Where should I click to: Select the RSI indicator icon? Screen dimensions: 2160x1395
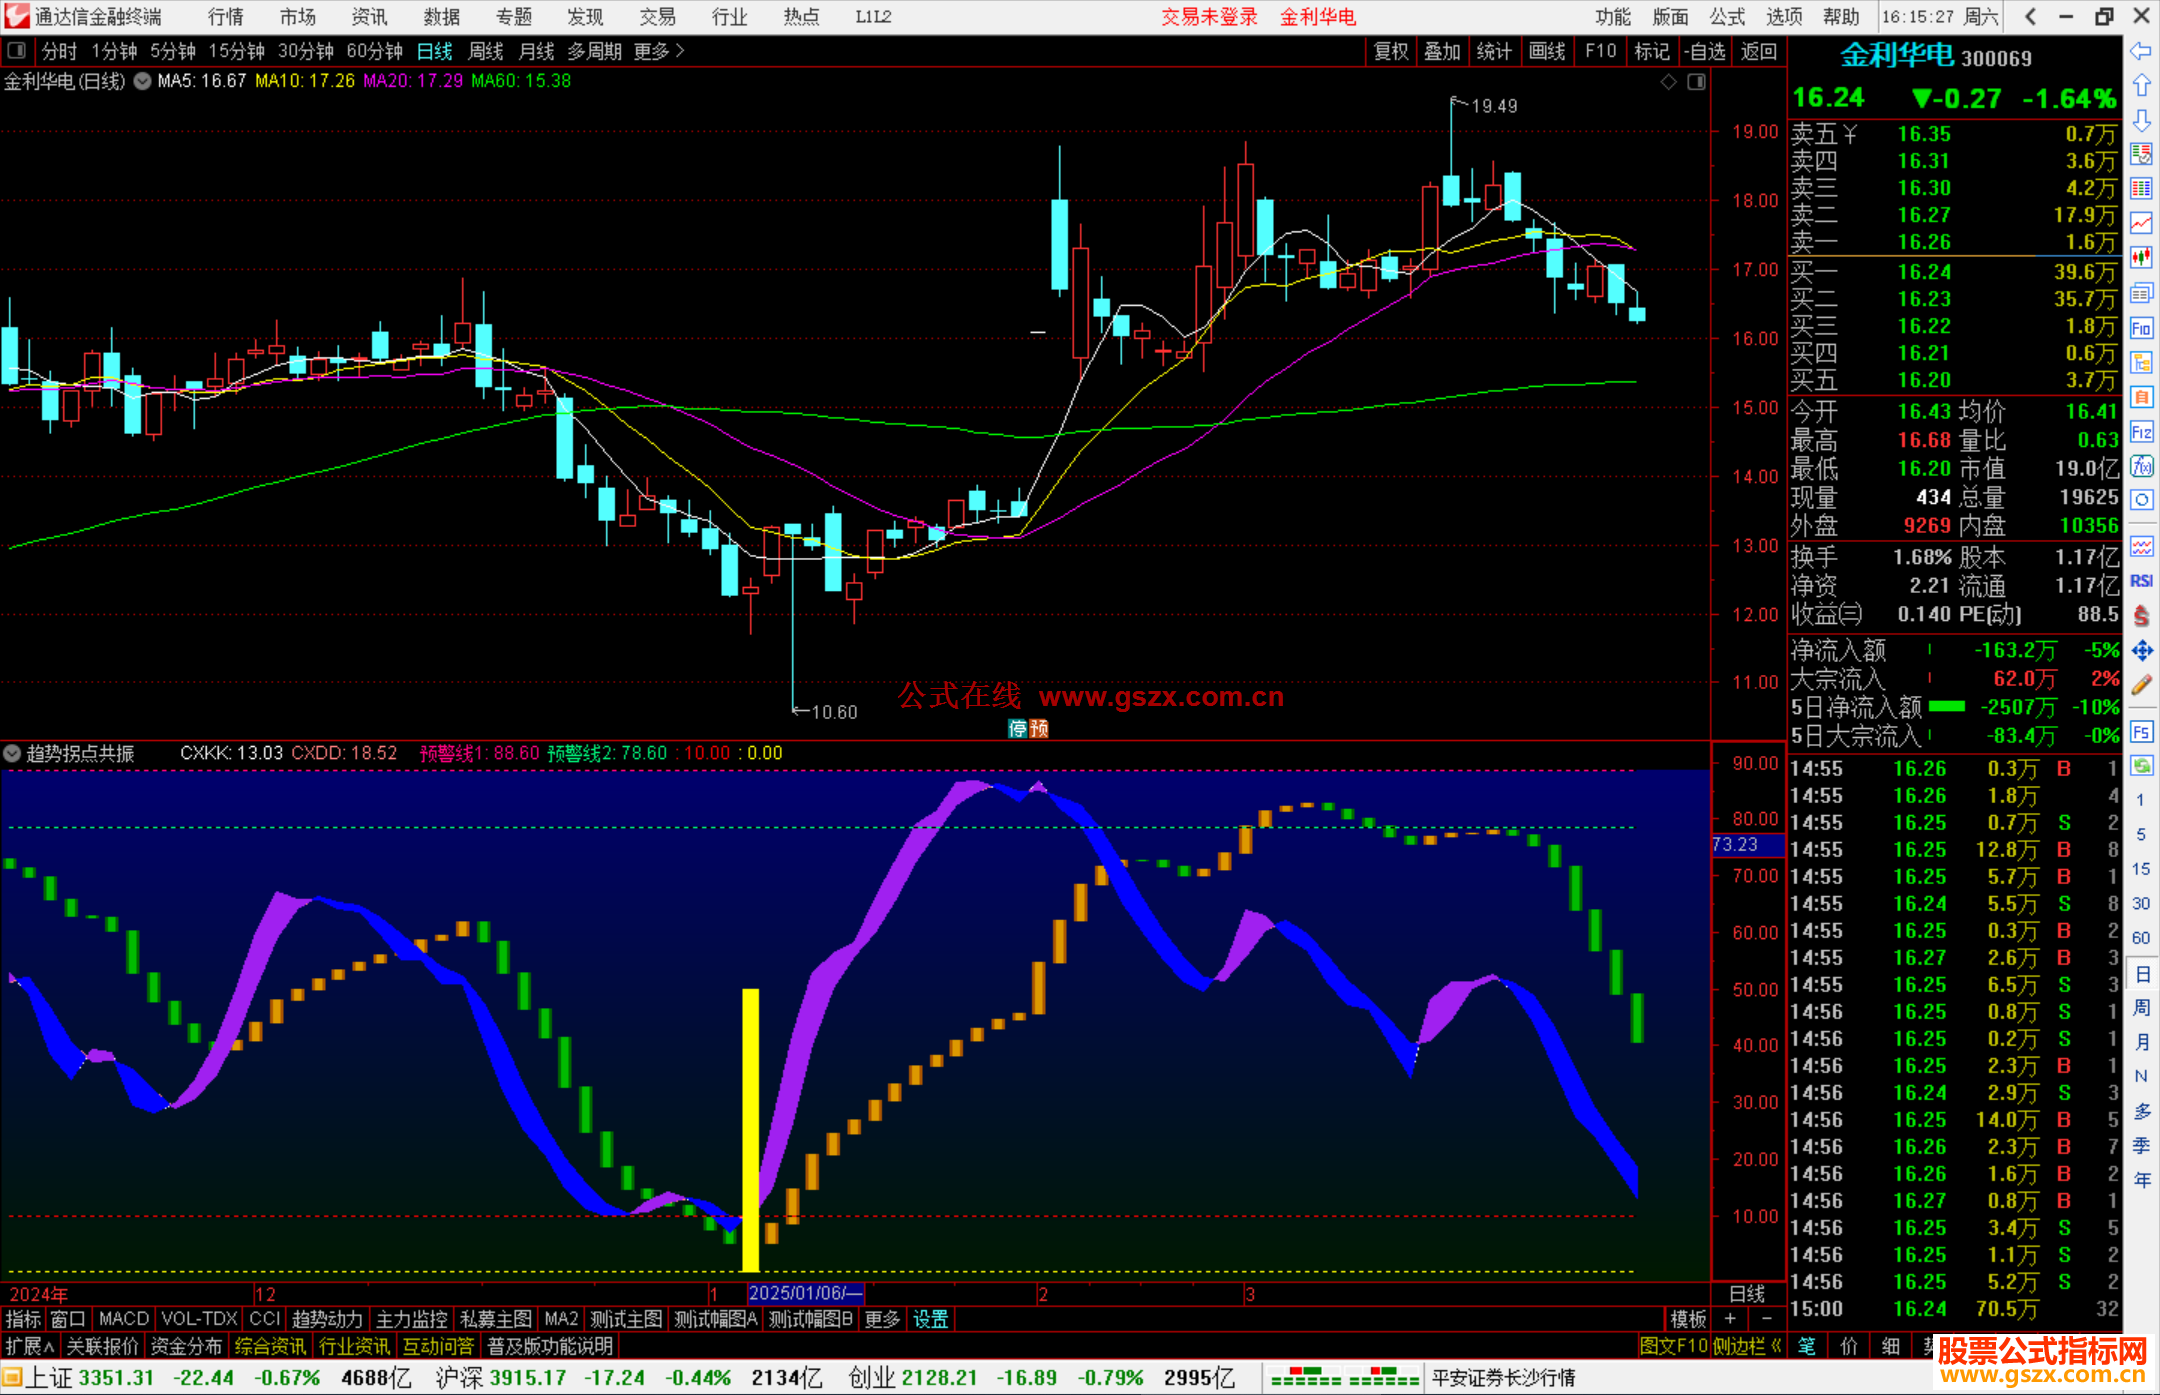(x=2141, y=581)
